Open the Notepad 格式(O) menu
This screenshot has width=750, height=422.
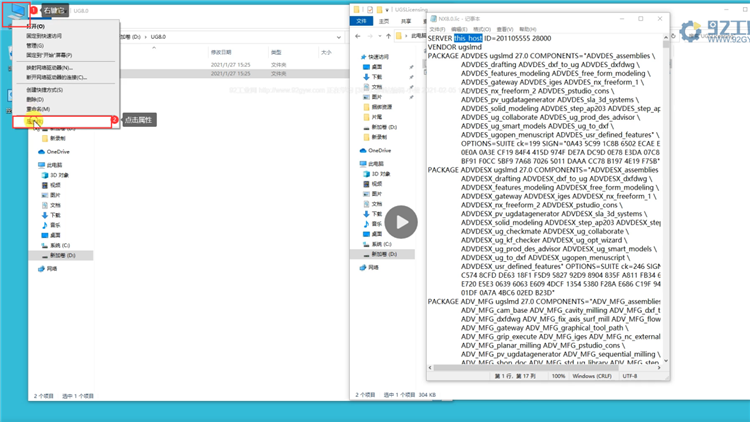[482, 29]
